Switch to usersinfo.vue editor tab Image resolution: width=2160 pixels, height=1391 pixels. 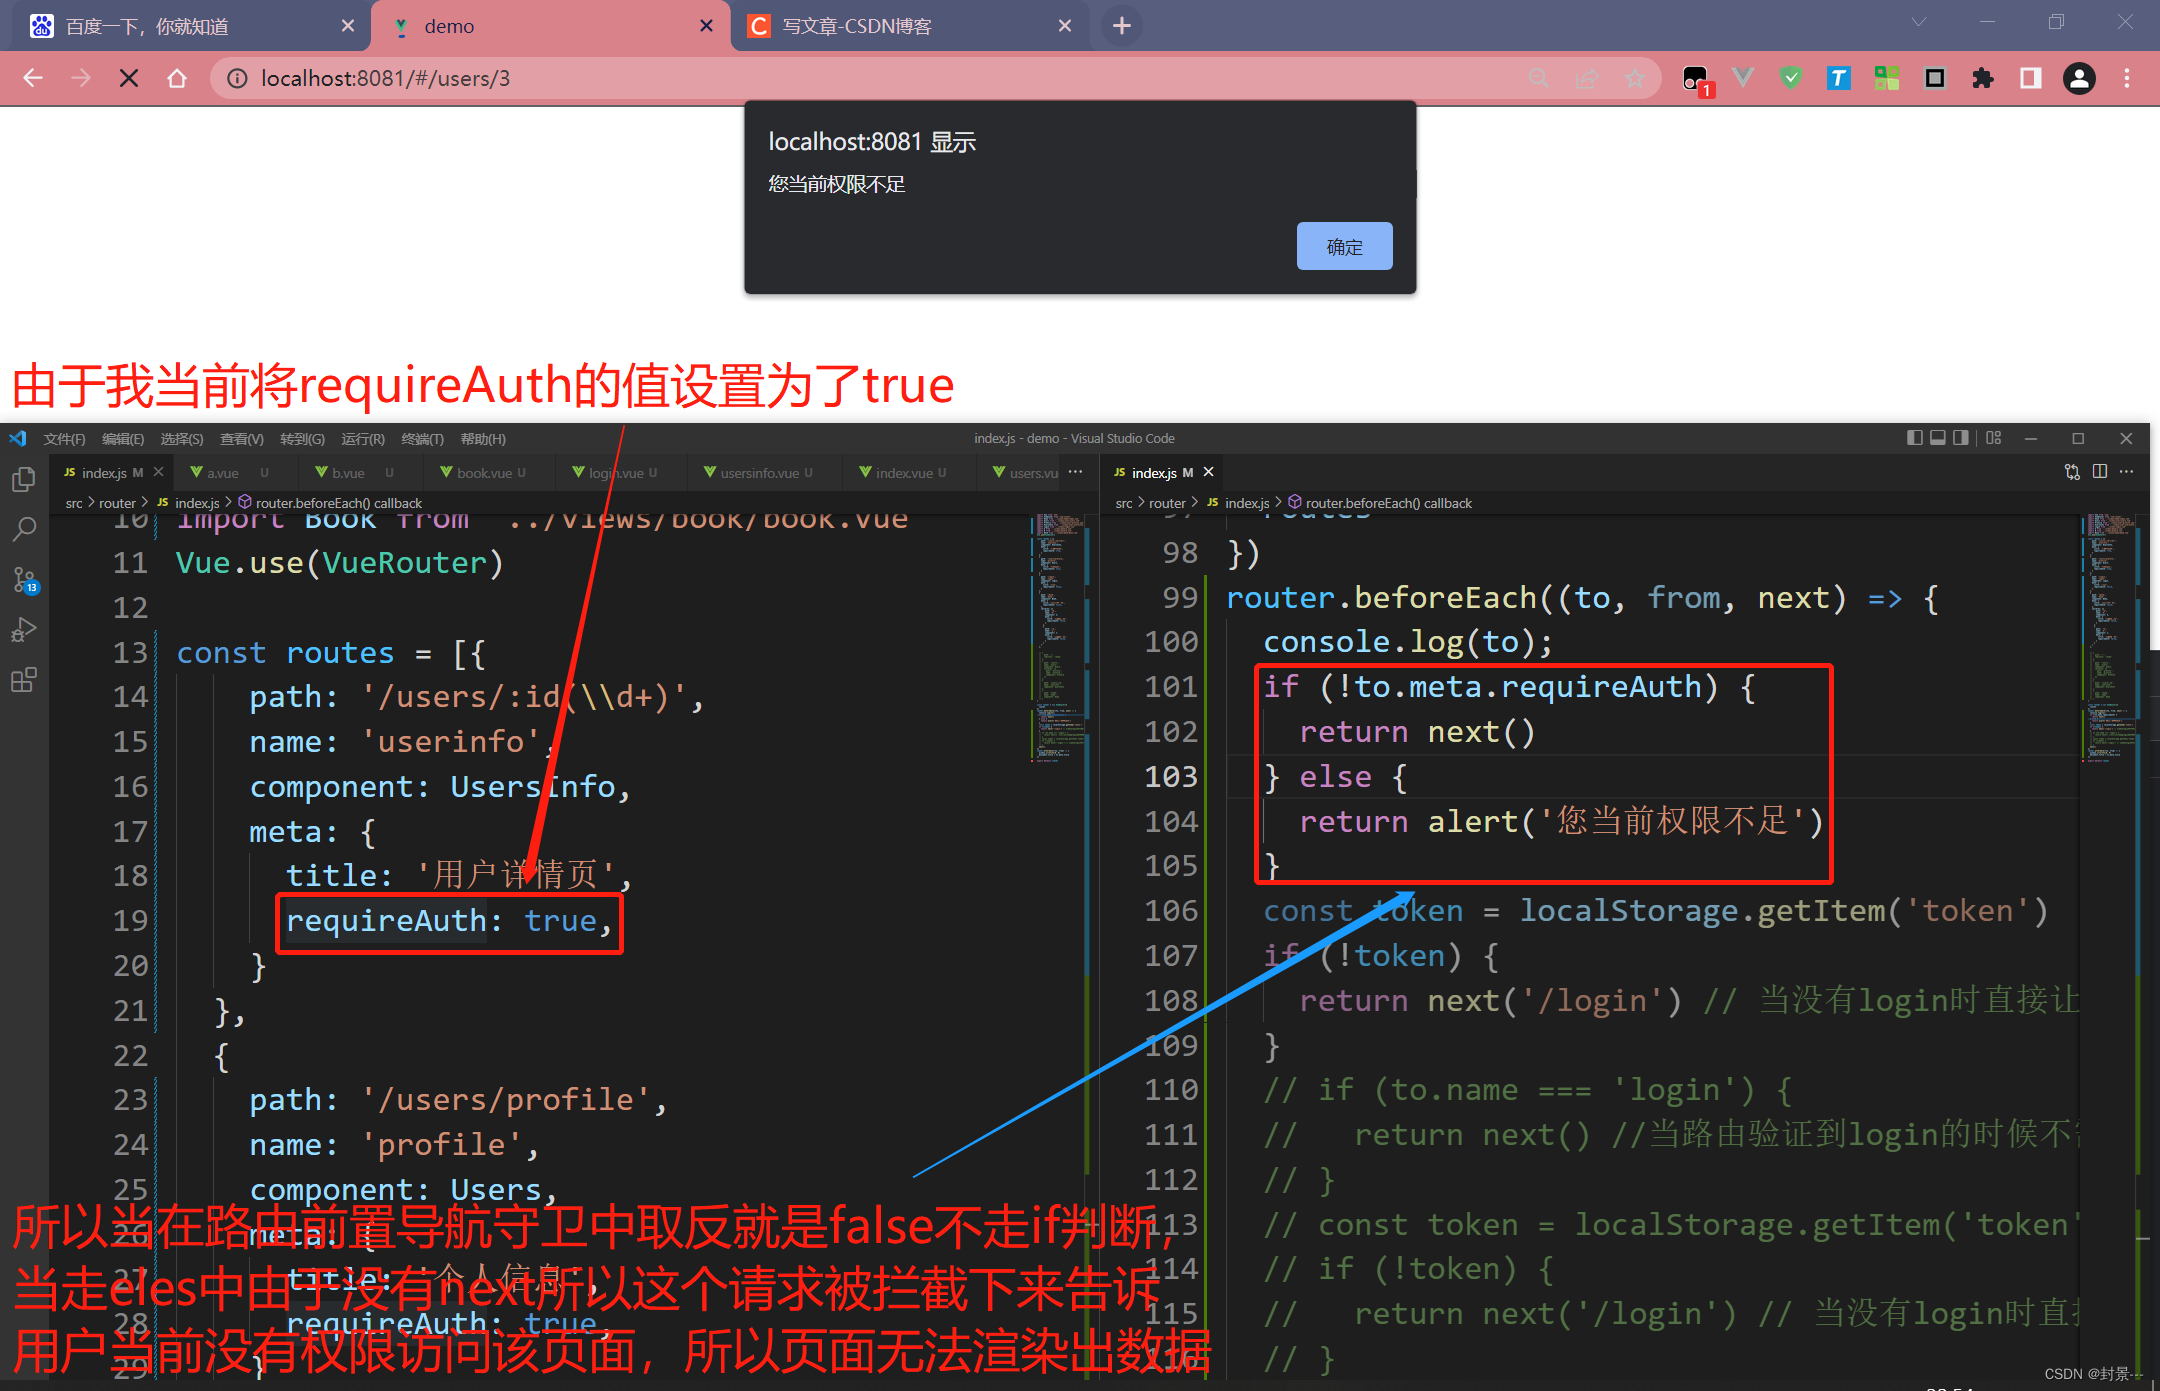[758, 473]
